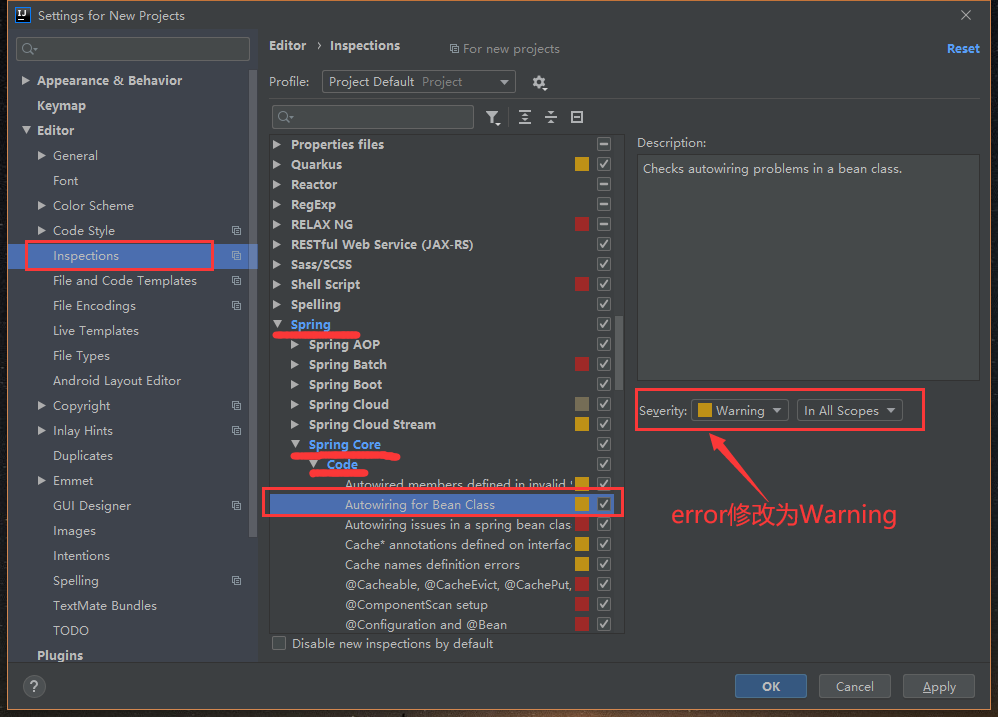Click the project-level icon next to Code Style
The height and width of the screenshot is (717, 998).
pyautogui.click(x=236, y=230)
